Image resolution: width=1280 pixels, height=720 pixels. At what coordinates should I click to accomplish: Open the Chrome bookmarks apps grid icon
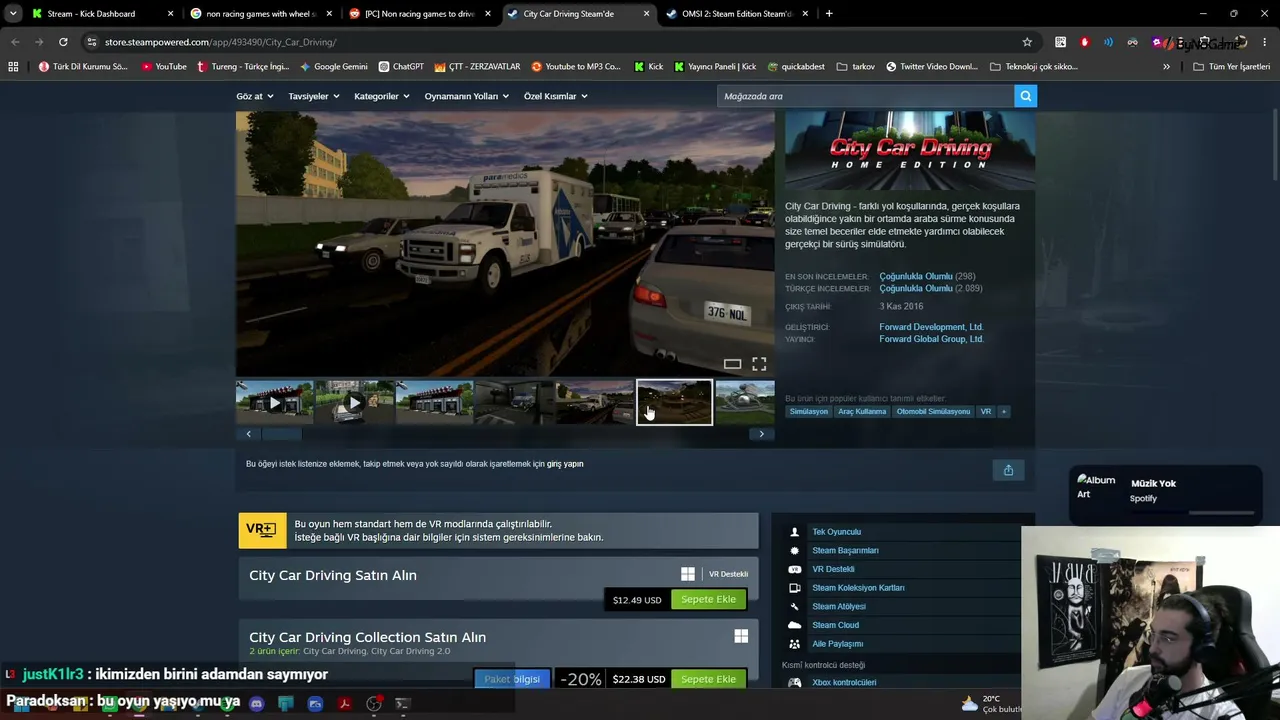[x=13, y=67]
